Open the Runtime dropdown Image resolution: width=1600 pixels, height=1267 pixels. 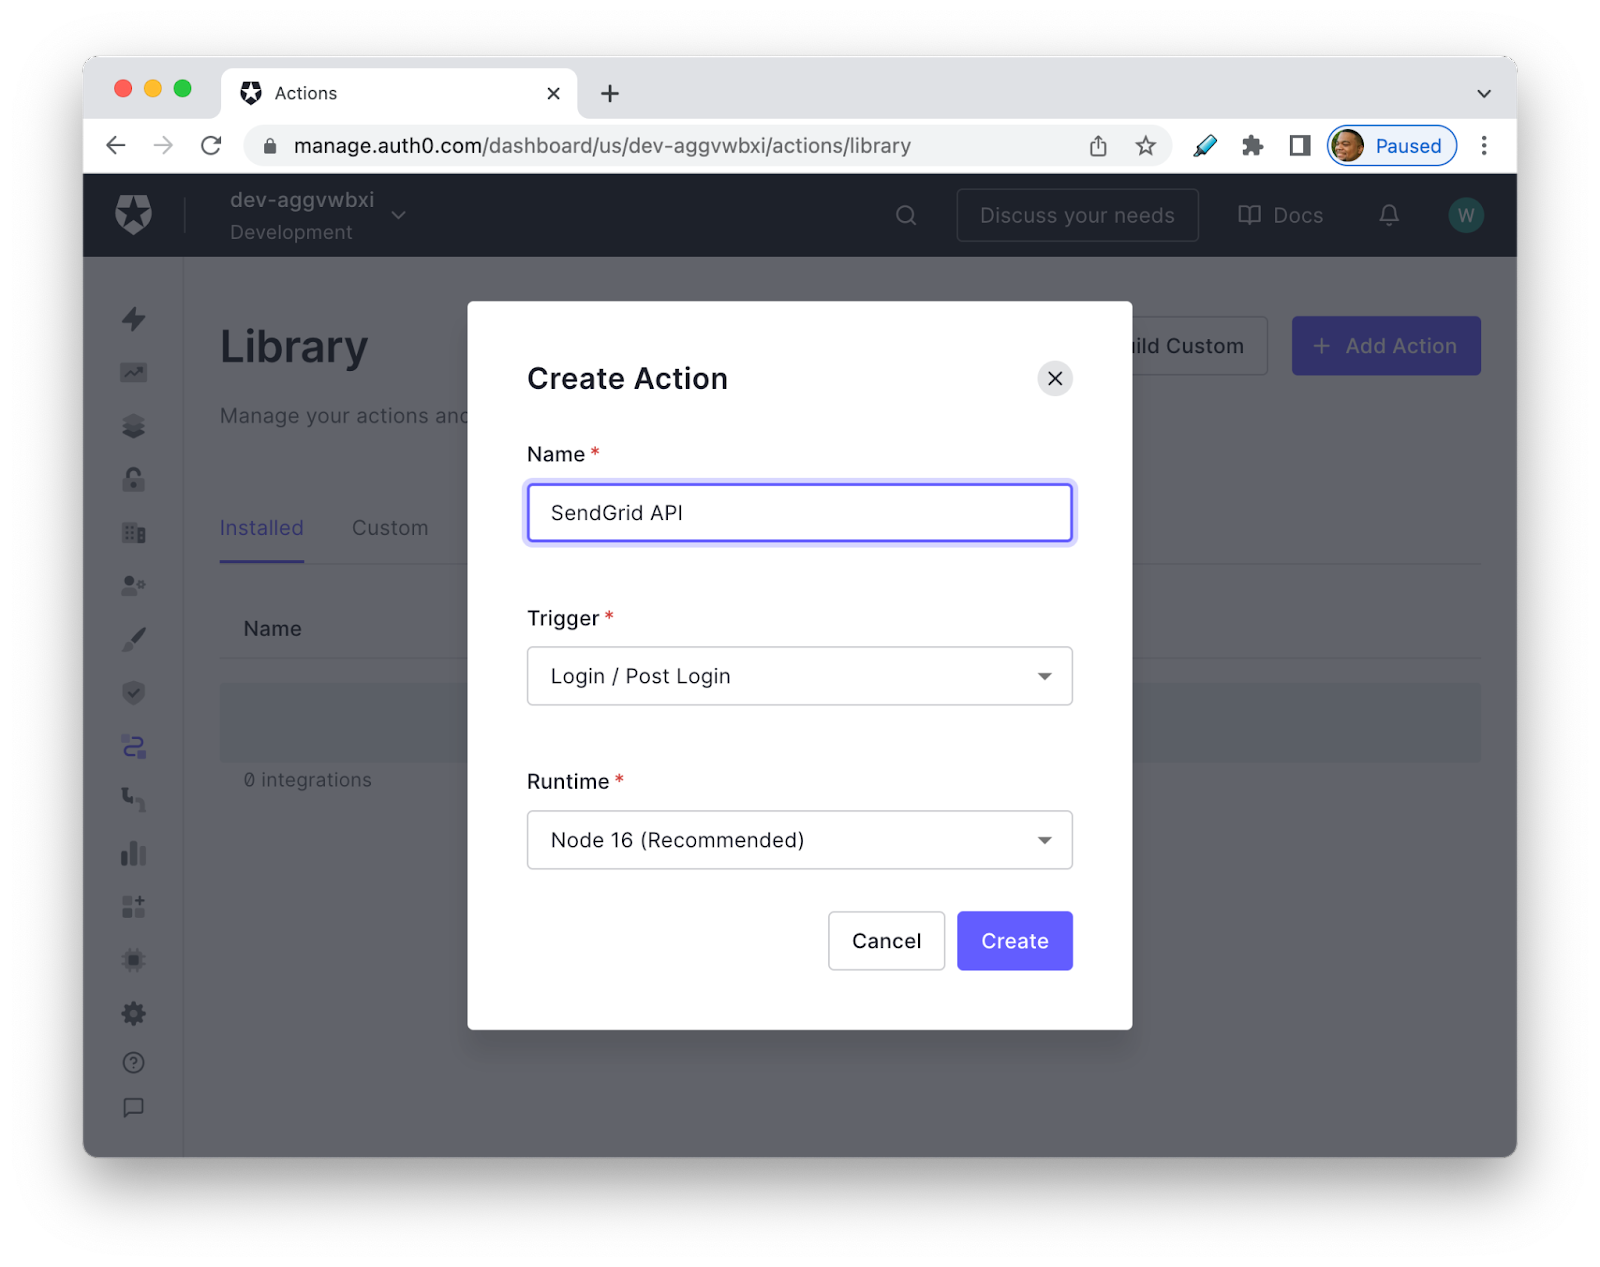[x=799, y=840]
